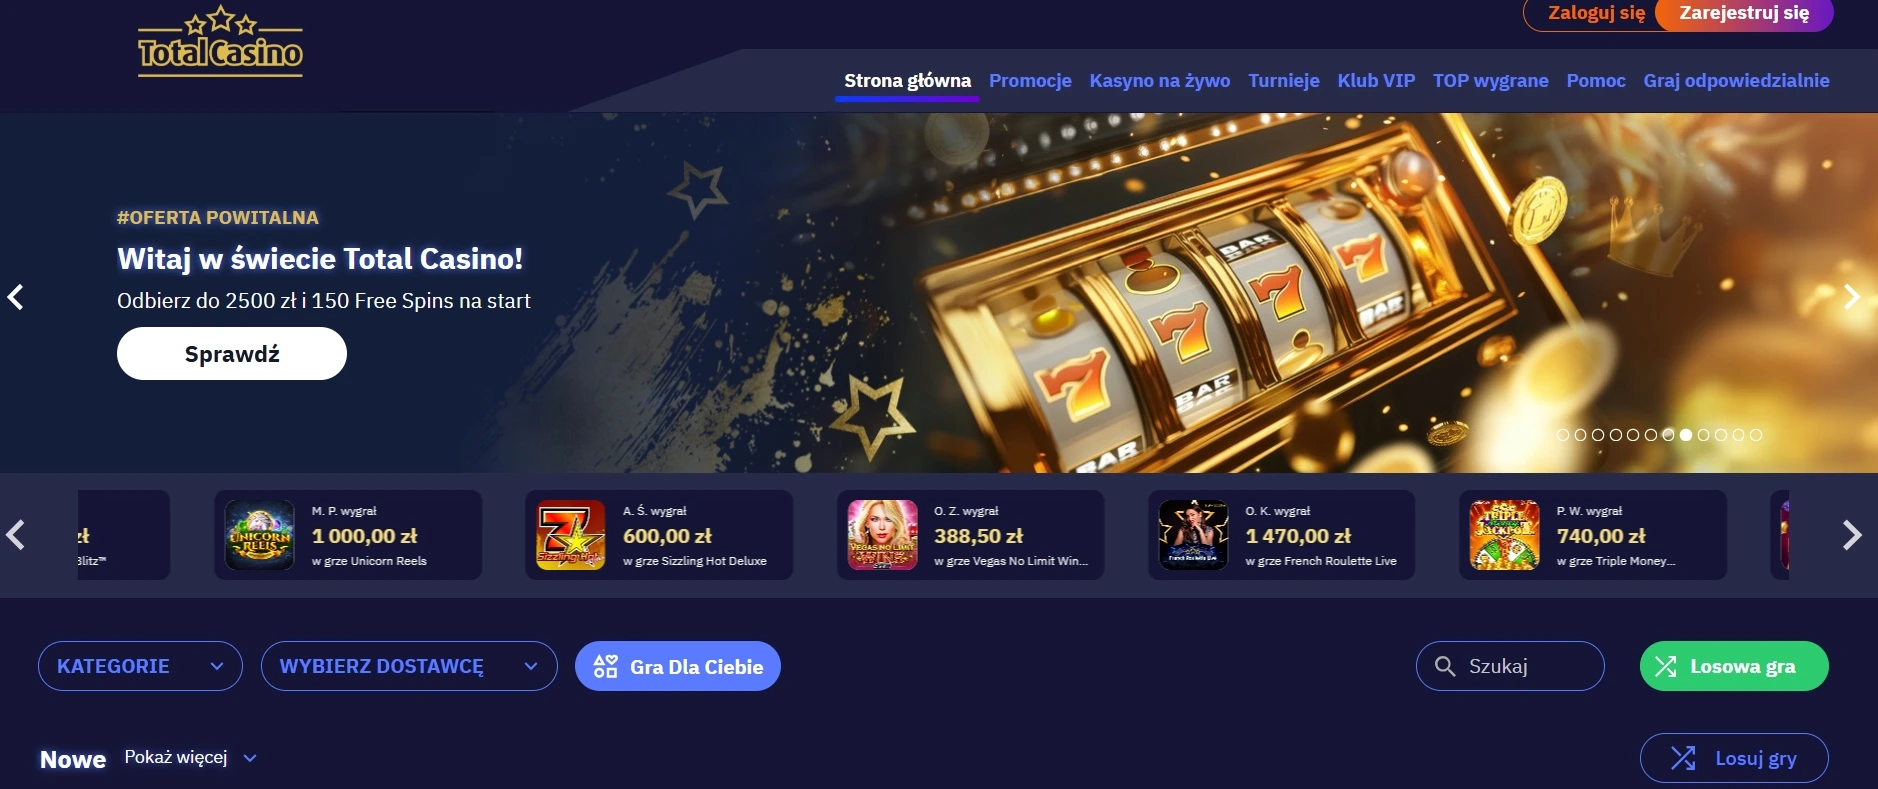Show previous winners in the carousel
This screenshot has width=1878, height=789.
(x=16, y=535)
